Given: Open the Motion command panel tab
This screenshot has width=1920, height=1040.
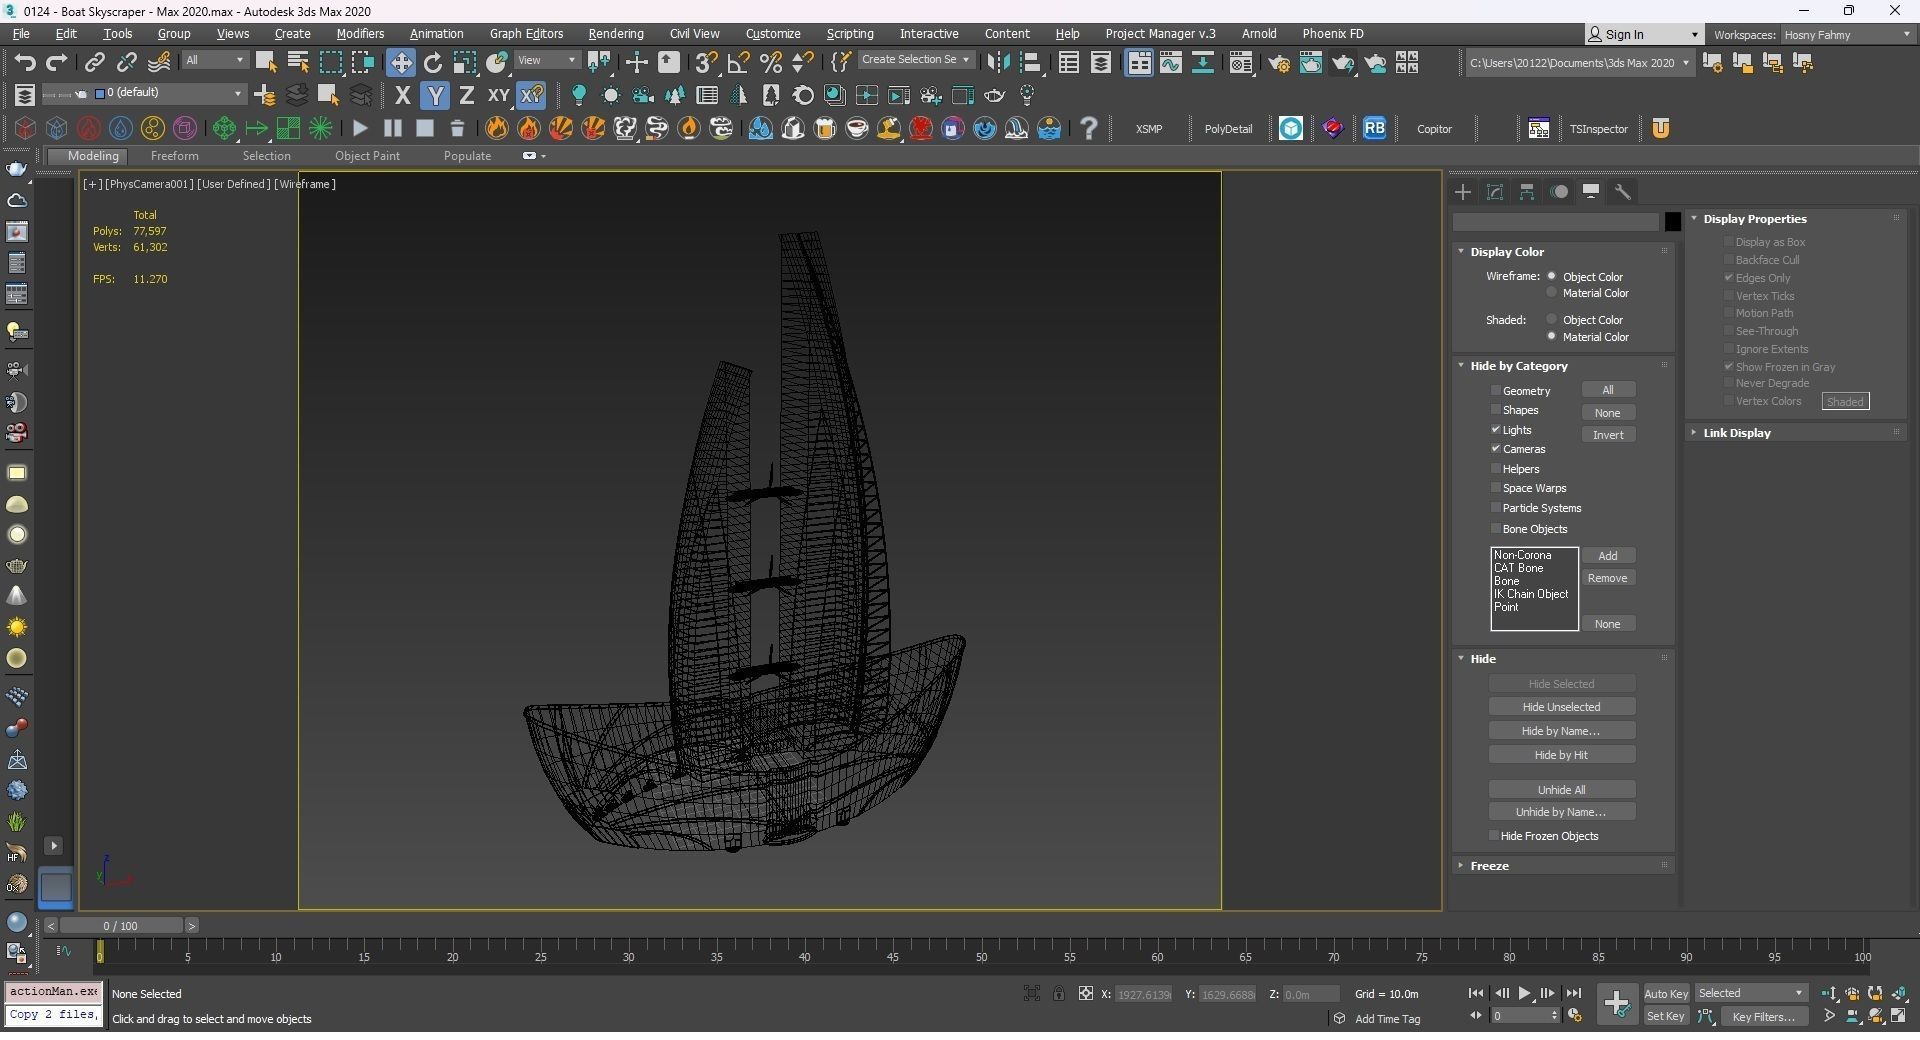Looking at the screenshot, I should click(1559, 191).
